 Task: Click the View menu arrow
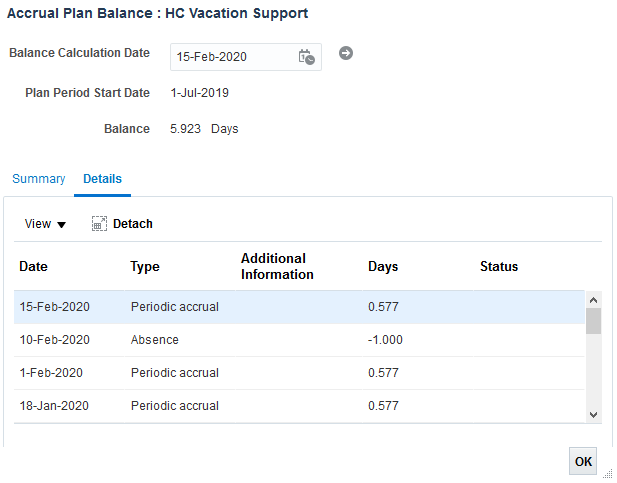(x=61, y=225)
